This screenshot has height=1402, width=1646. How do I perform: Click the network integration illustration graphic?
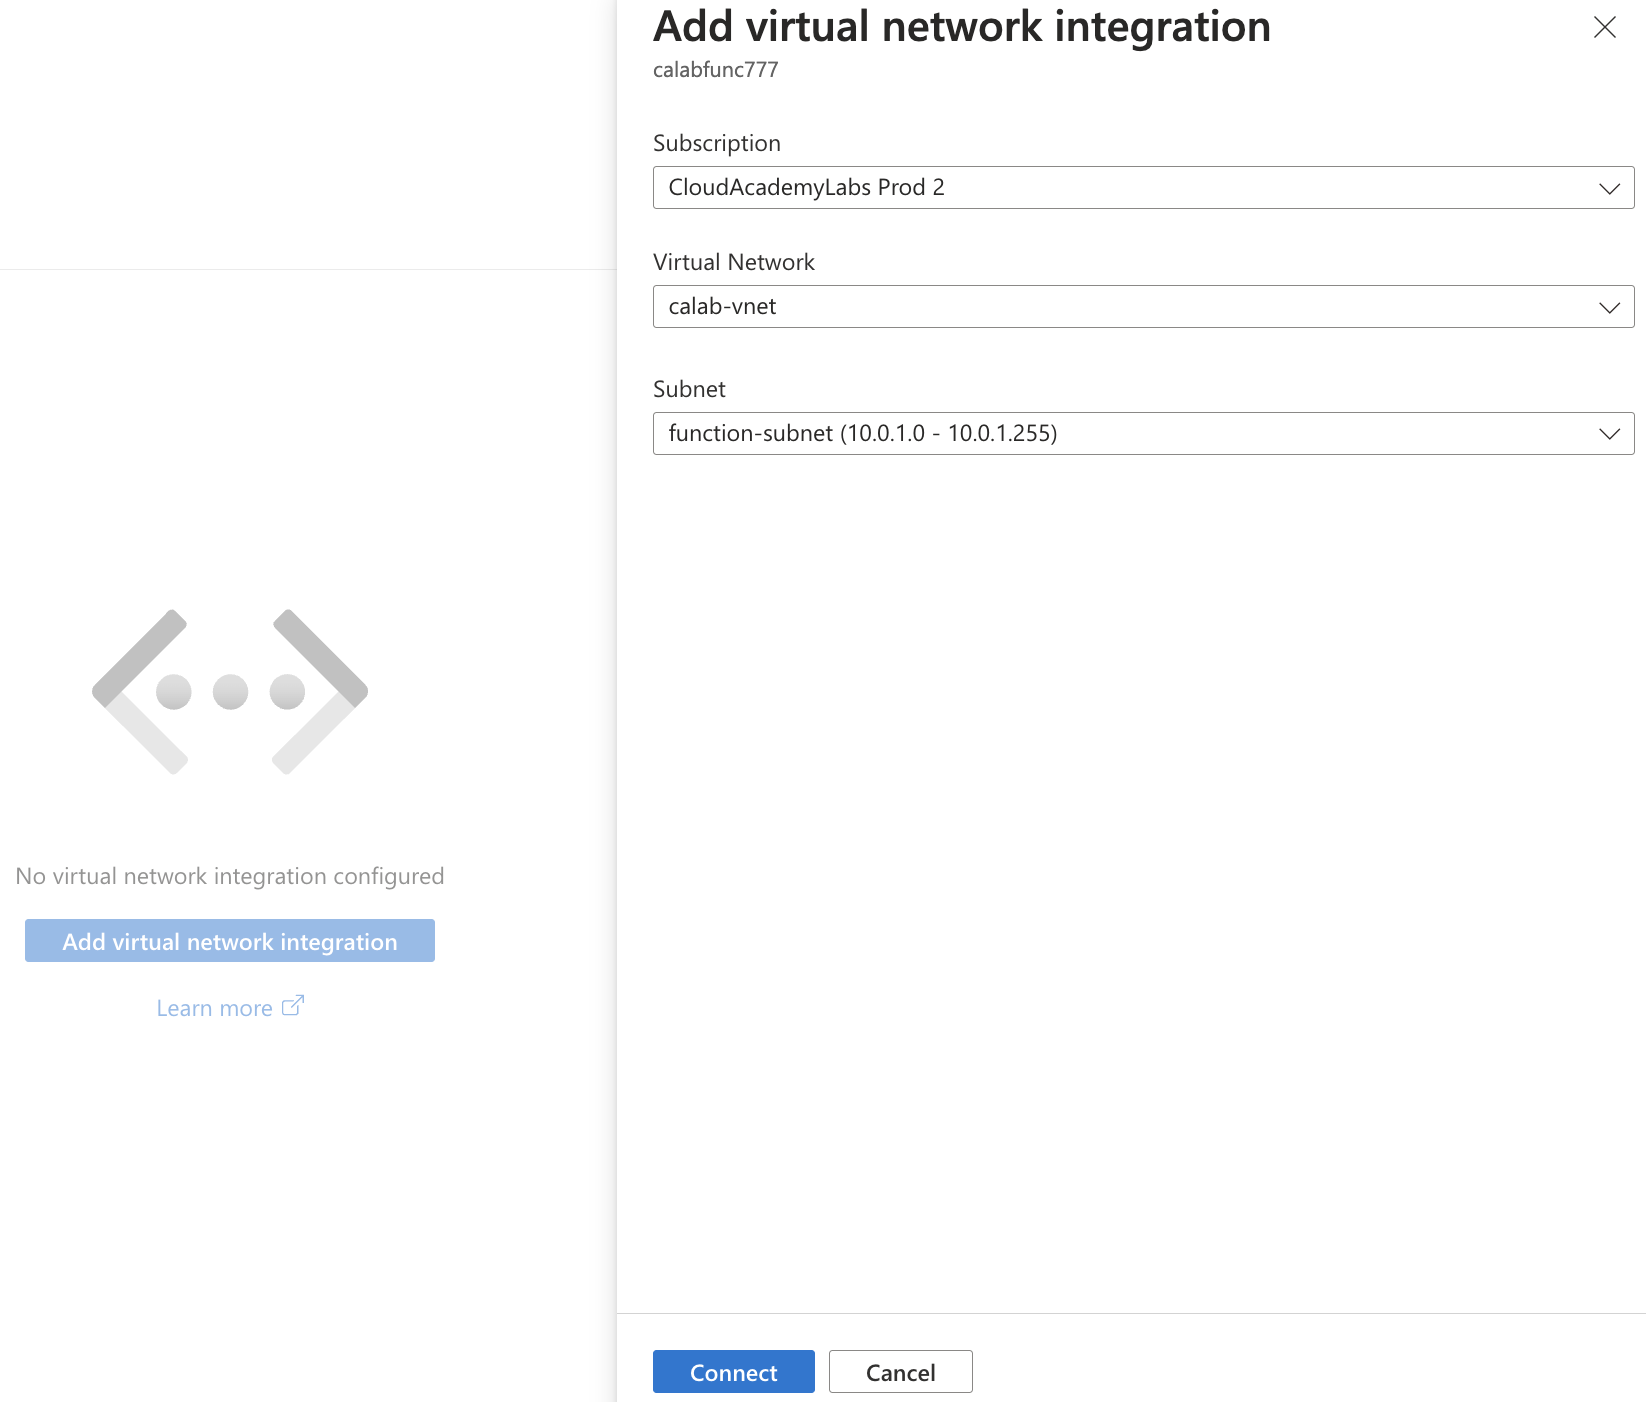[230, 690]
